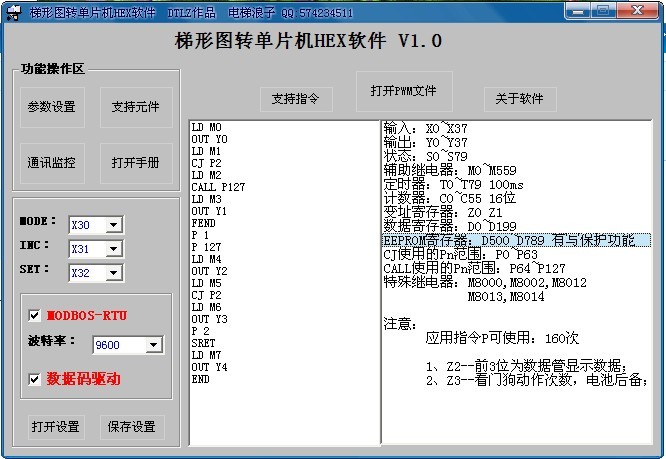
Task: Click the app icon in title bar
Action: (12, 13)
